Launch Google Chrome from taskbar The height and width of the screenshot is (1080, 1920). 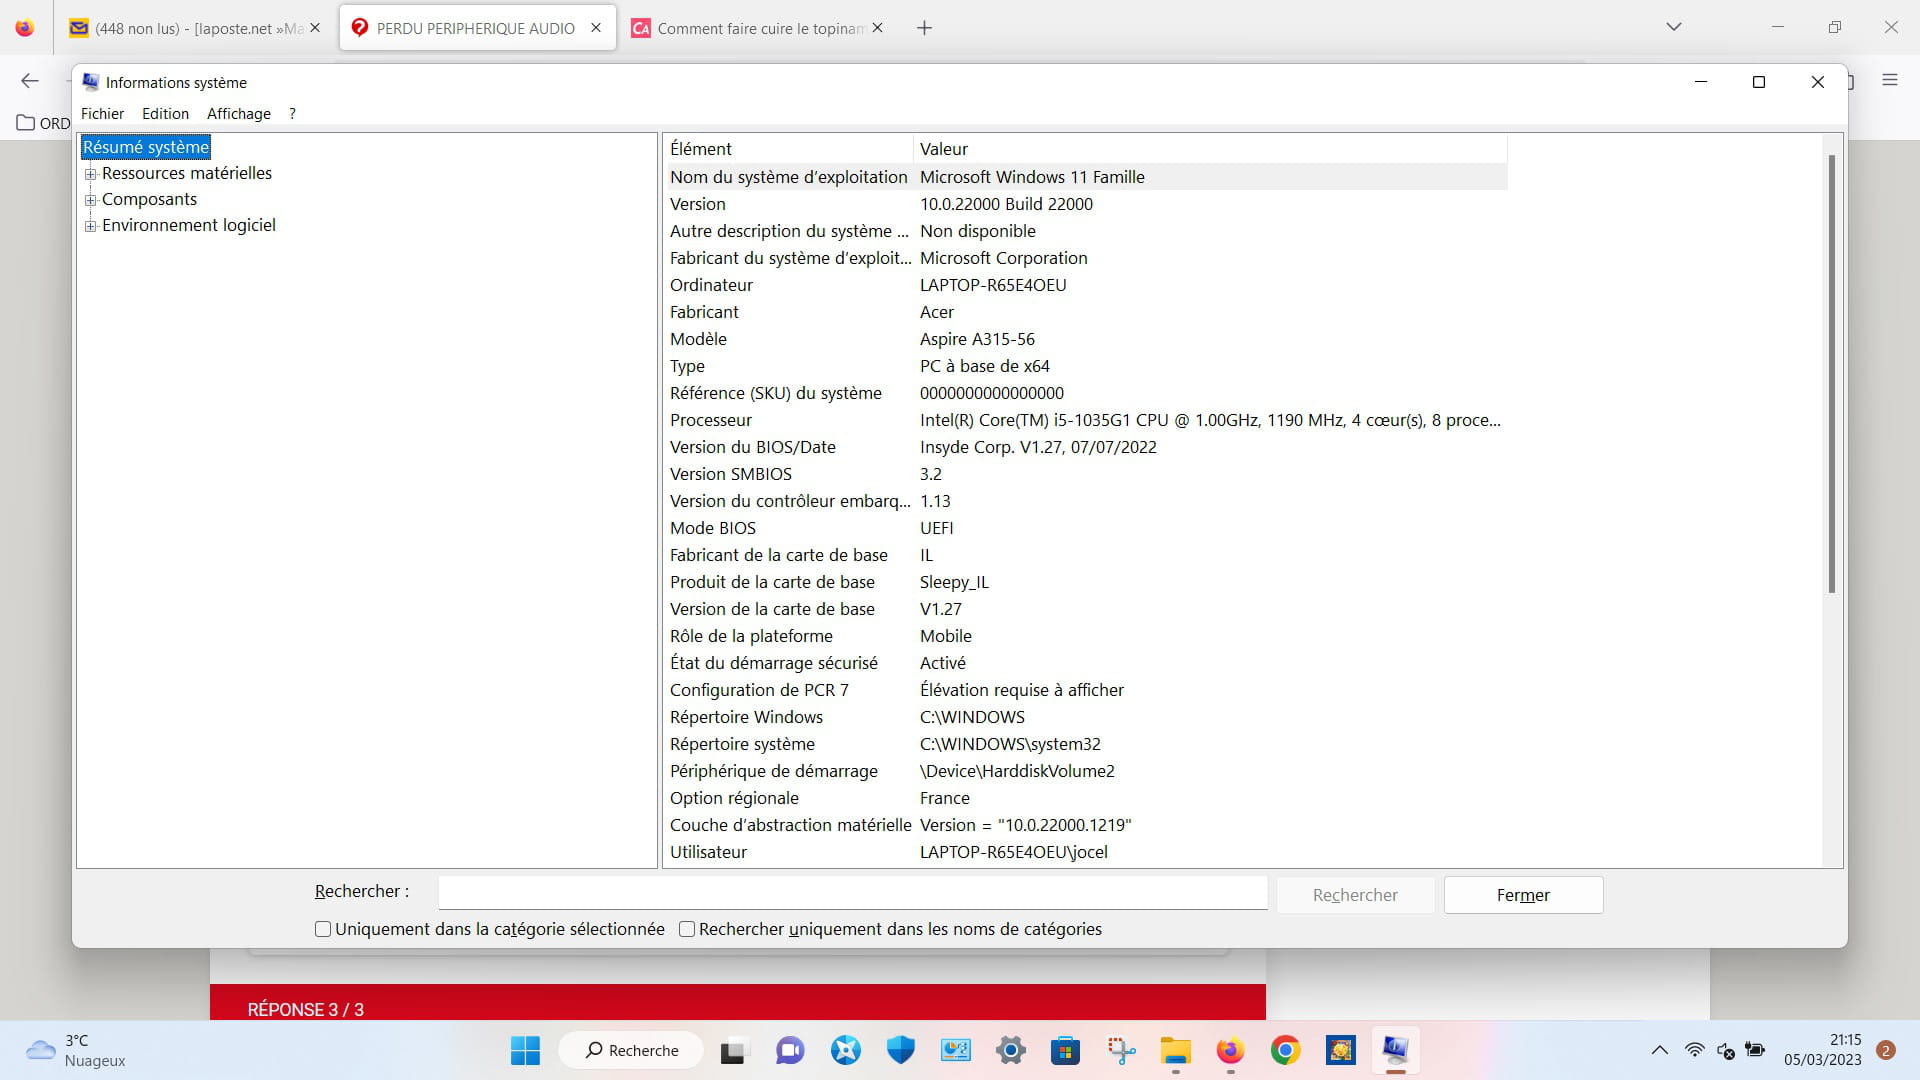coord(1286,1050)
